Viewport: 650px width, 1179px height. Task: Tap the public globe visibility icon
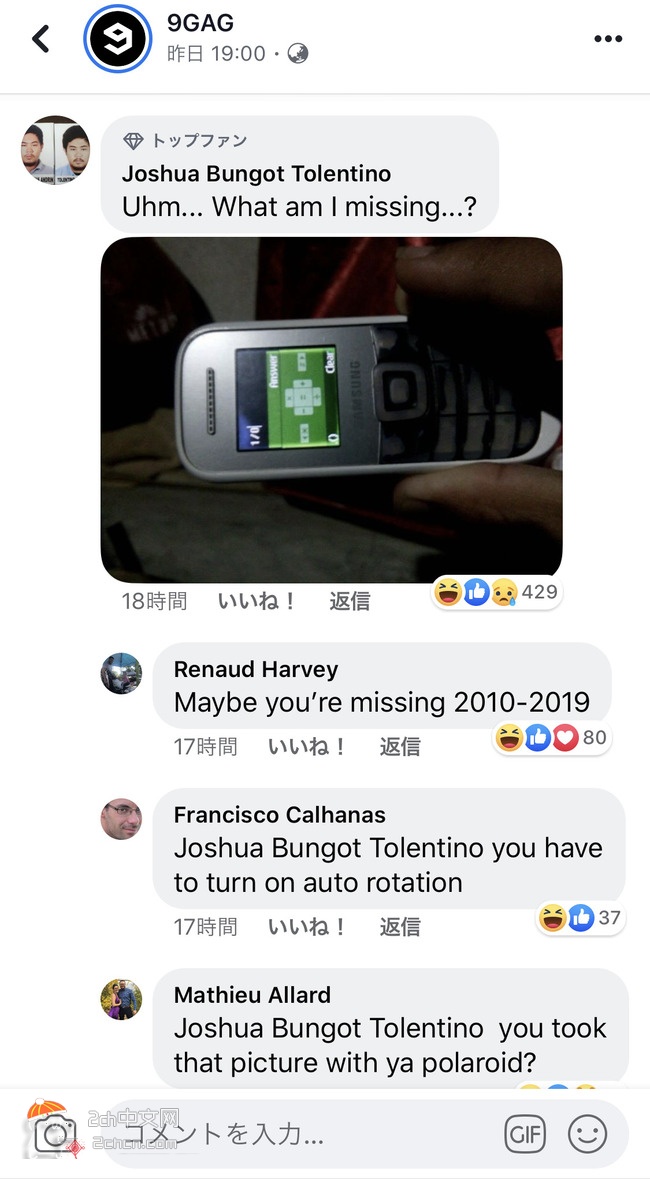click(x=298, y=54)
